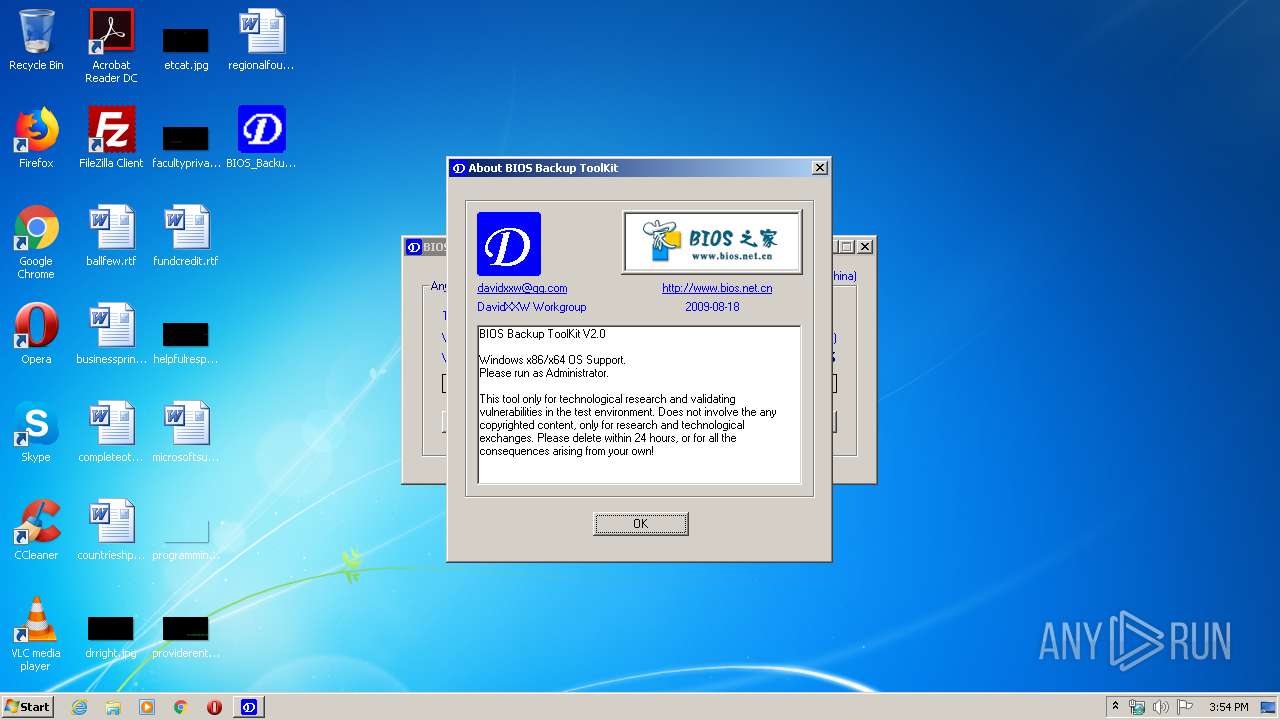Select the businessprin... document
Image resolution: width=1280 pixels, height=720 pixels.
(x=111, y=334)
